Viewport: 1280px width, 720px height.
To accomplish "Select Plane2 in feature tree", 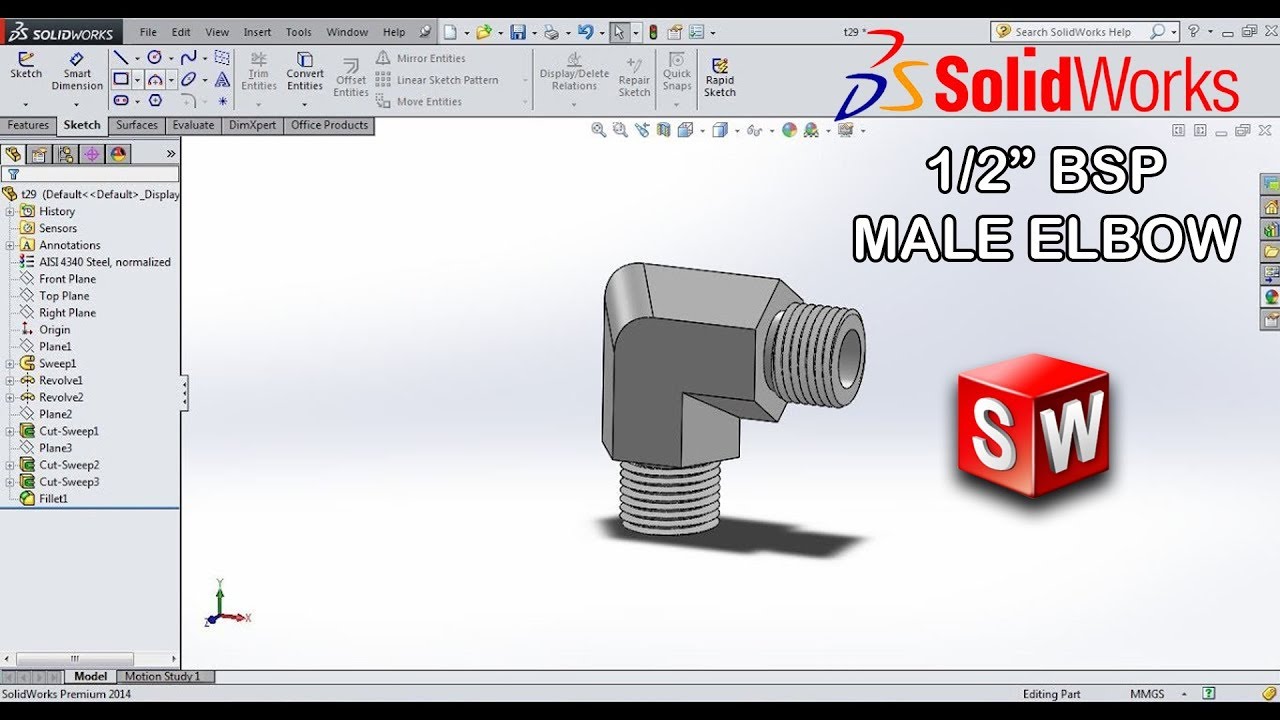I will pyautogui.click(x=55, y=414).
